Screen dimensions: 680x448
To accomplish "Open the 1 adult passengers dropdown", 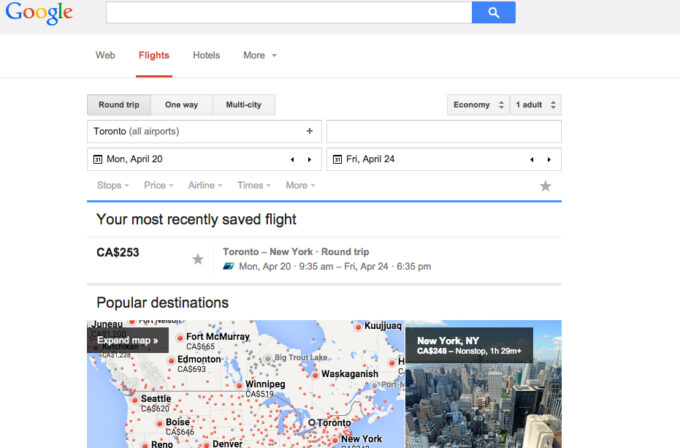I will (536, 105).
